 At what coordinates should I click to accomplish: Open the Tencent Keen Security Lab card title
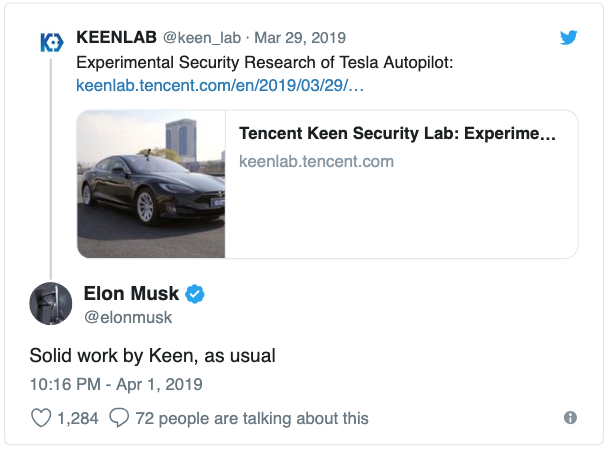coord(397,134)
